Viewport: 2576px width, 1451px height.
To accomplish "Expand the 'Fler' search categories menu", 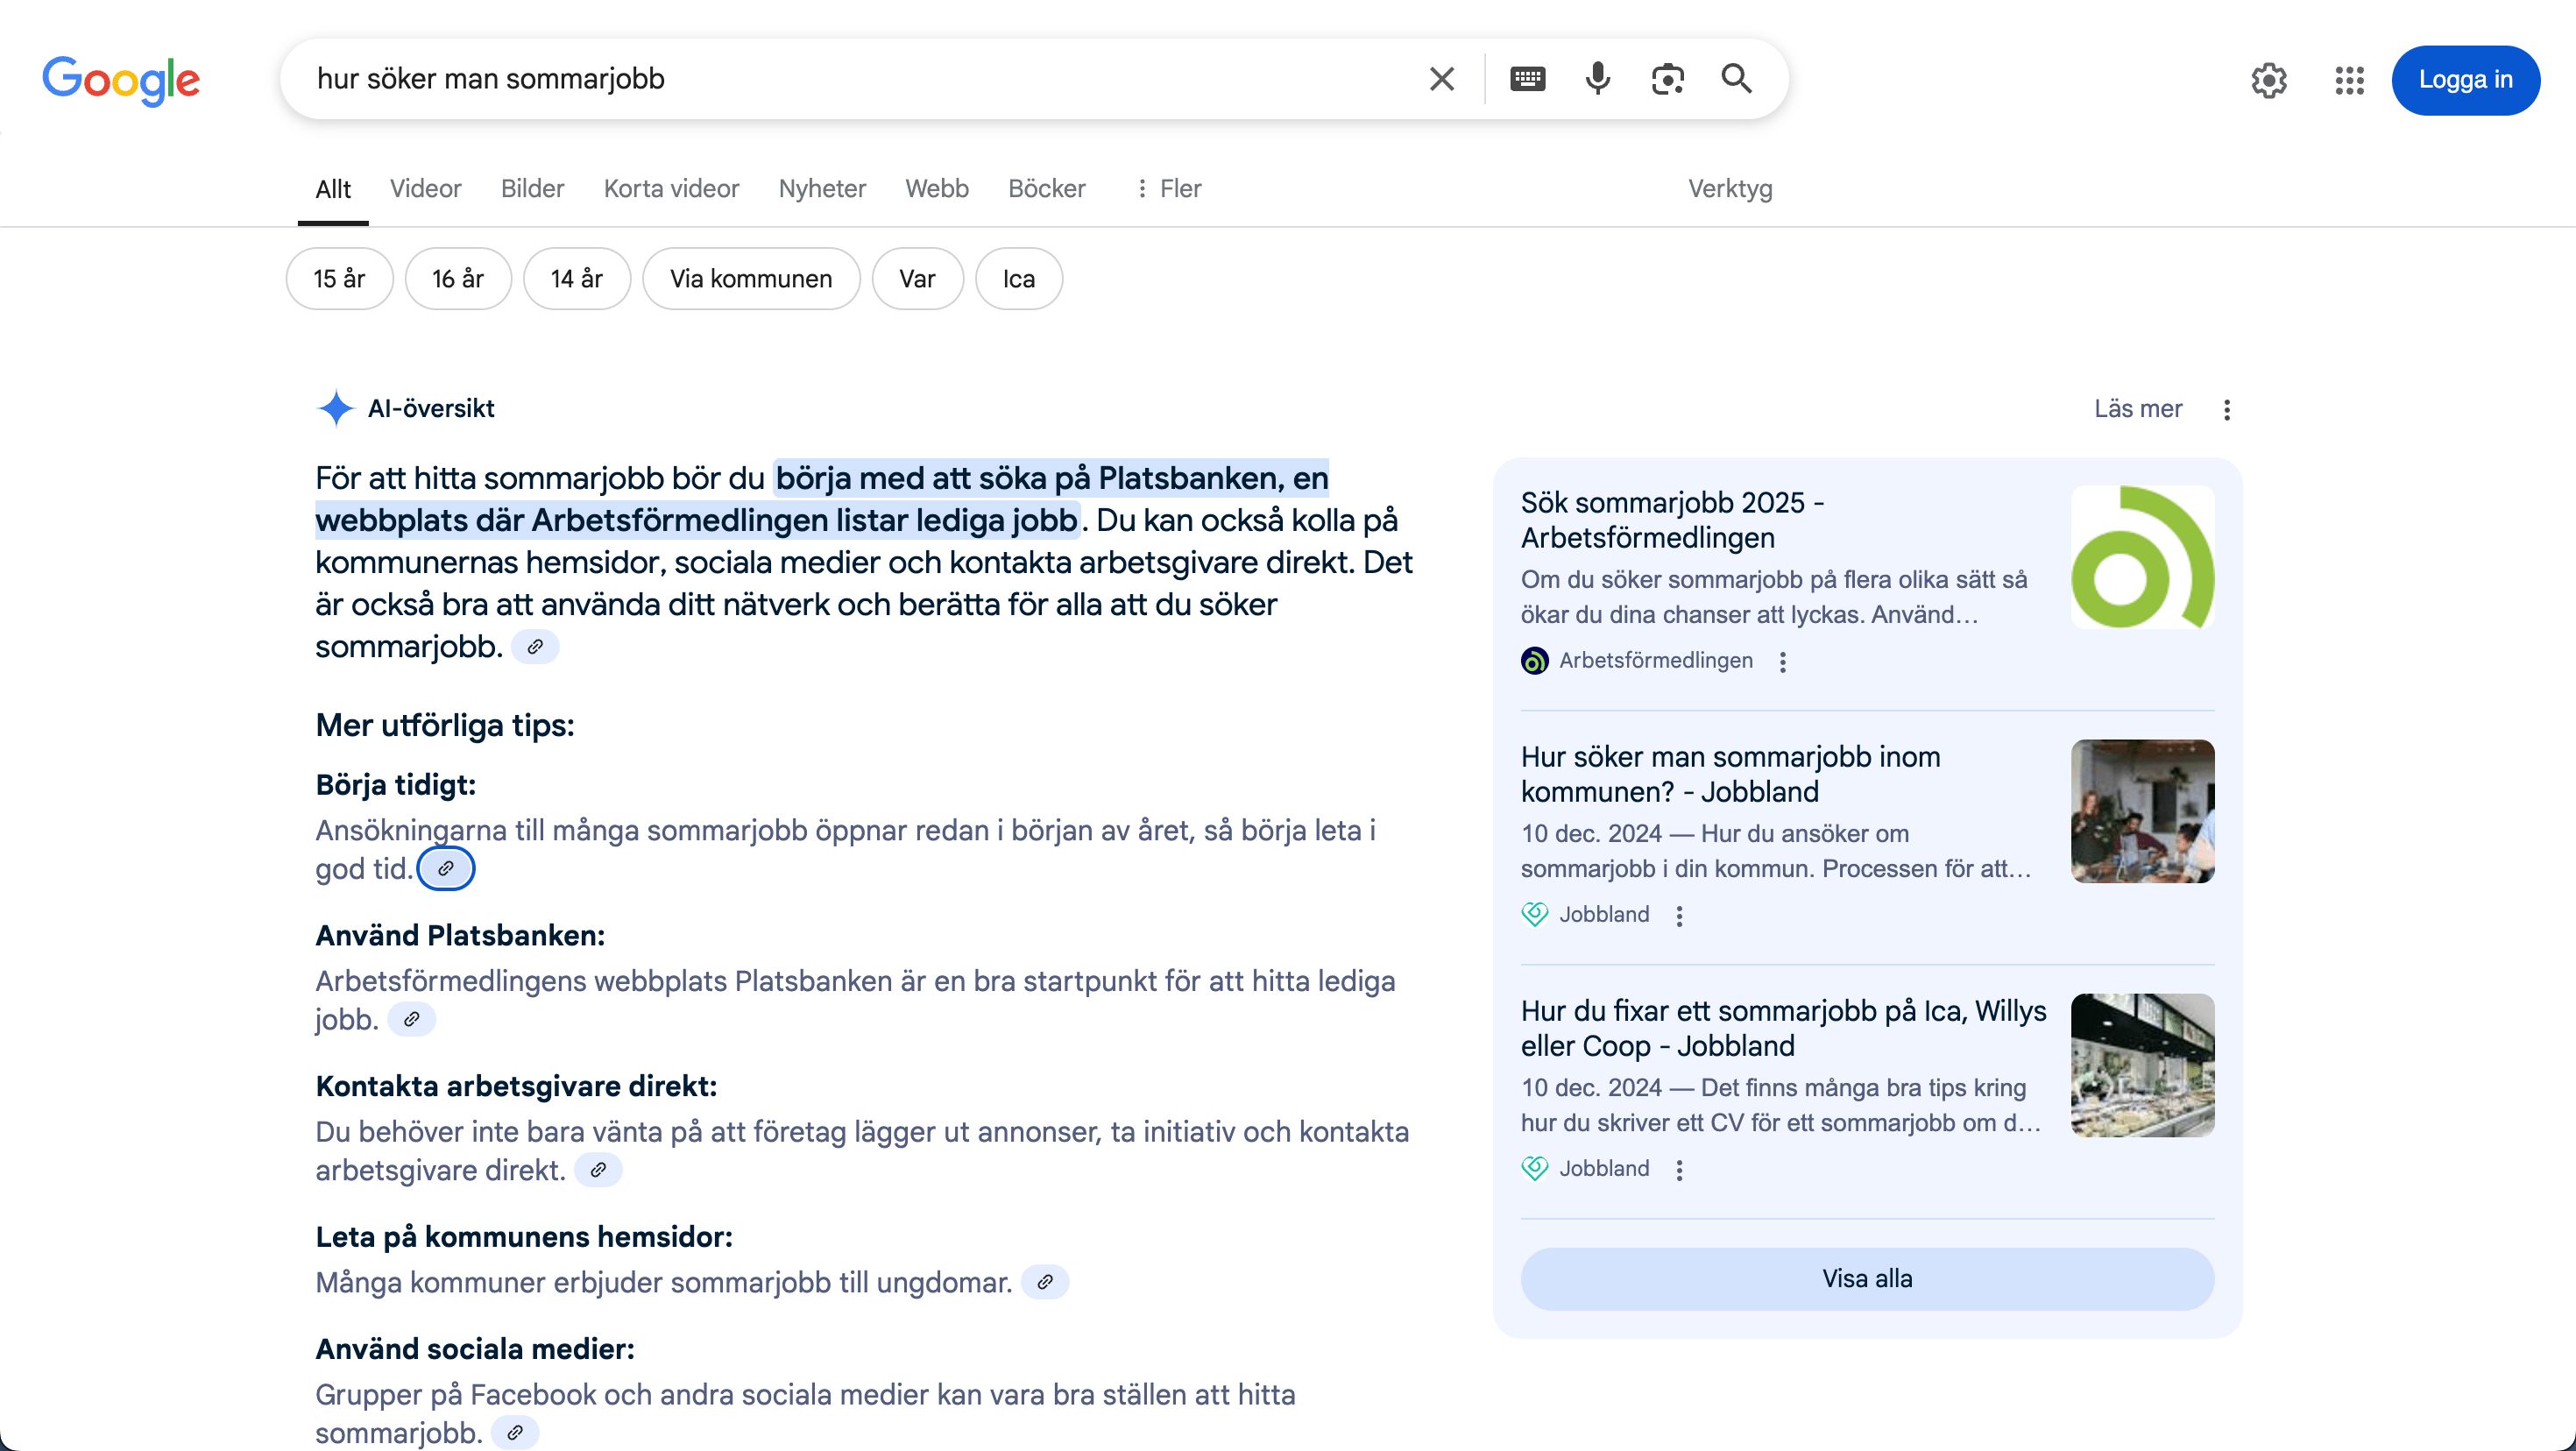I will coord(1168,189).
